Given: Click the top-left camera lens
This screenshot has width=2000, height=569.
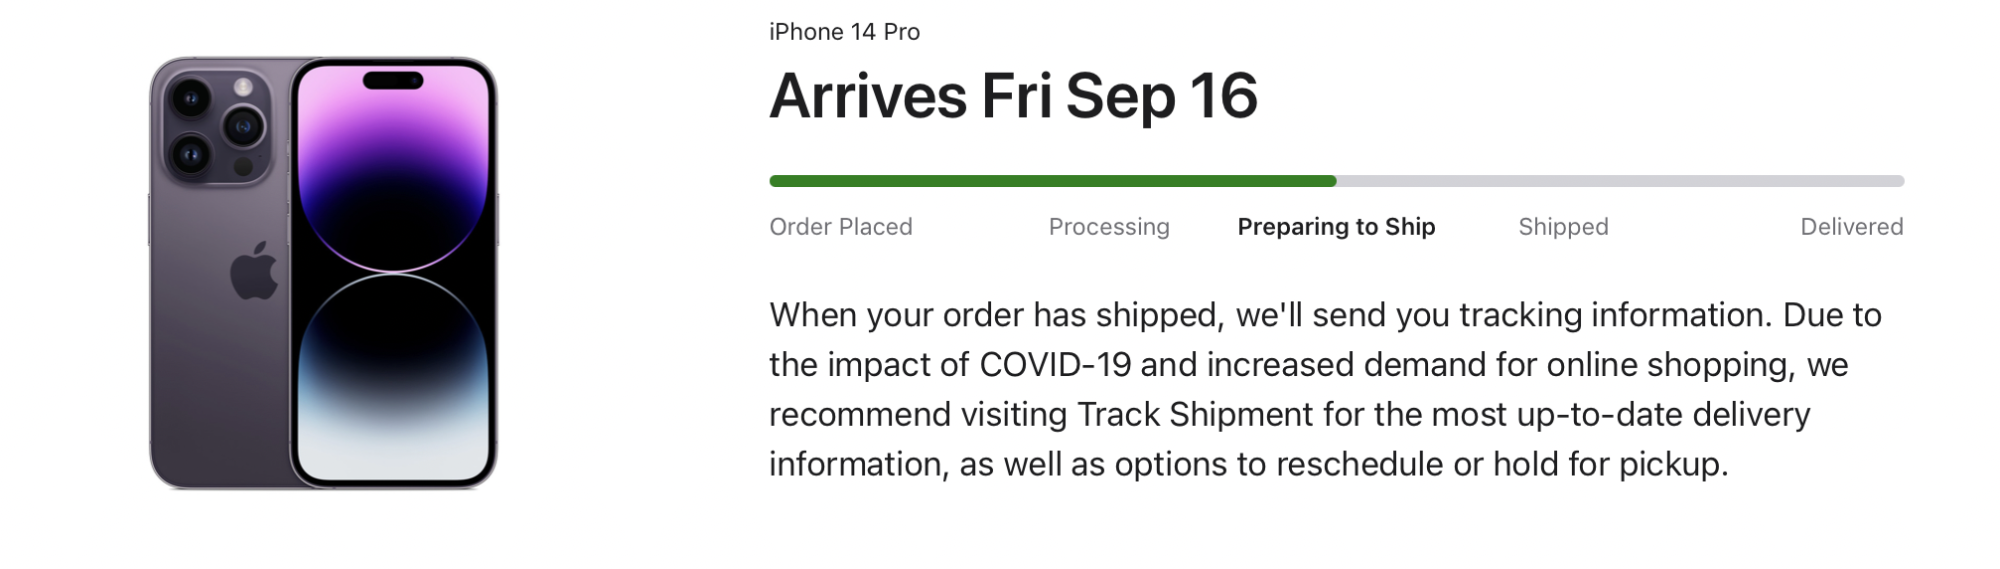Looking at the screenshot, I should 190,98.
